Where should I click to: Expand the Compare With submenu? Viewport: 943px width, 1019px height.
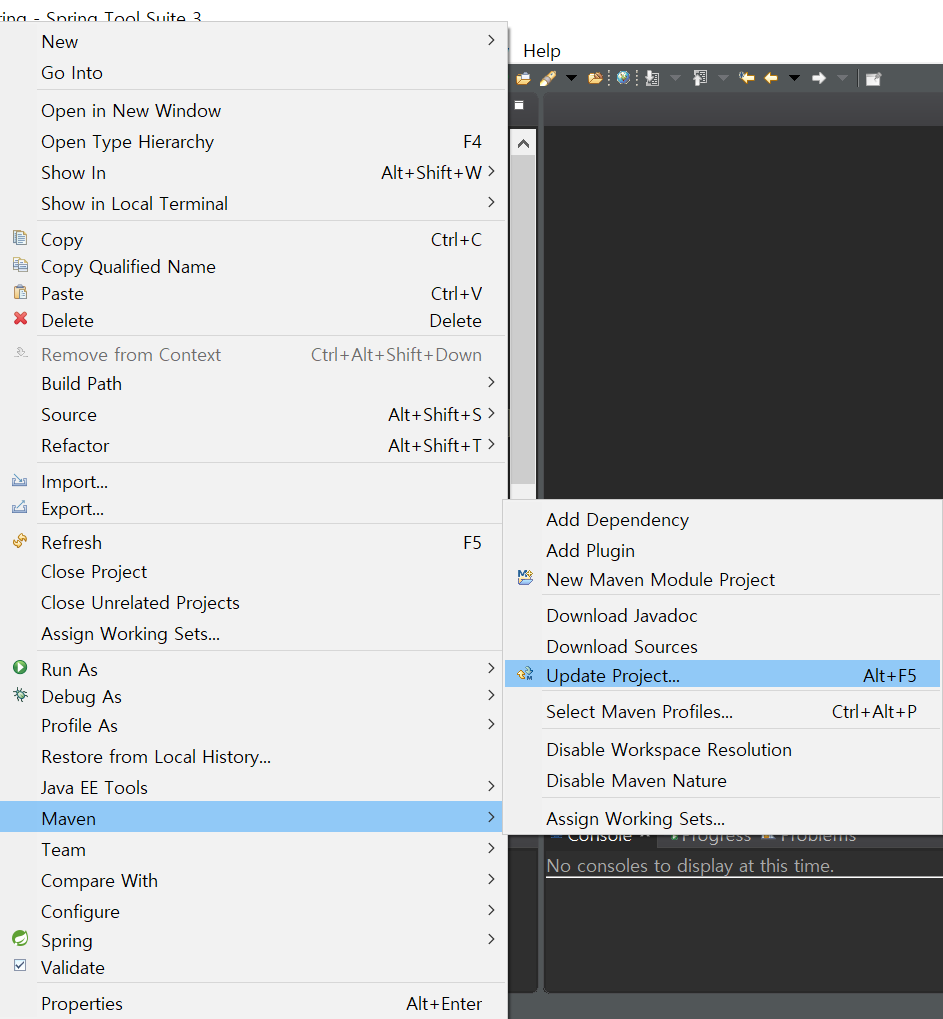[253, 881]
